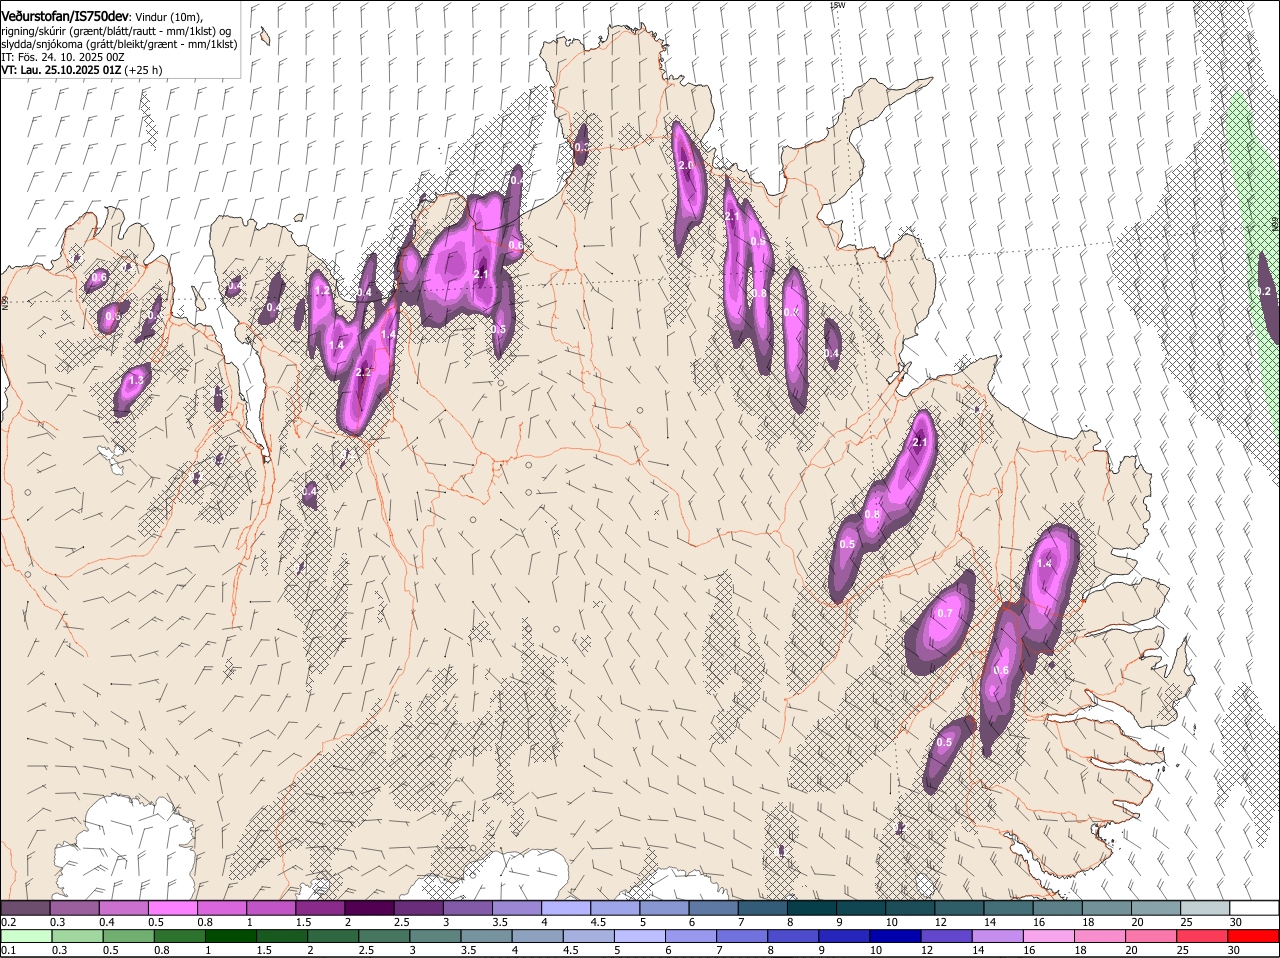Select light green bottom-row swatch starting at 0.3
This screenshot has width=1280, height=958.
tap(77, 936)
